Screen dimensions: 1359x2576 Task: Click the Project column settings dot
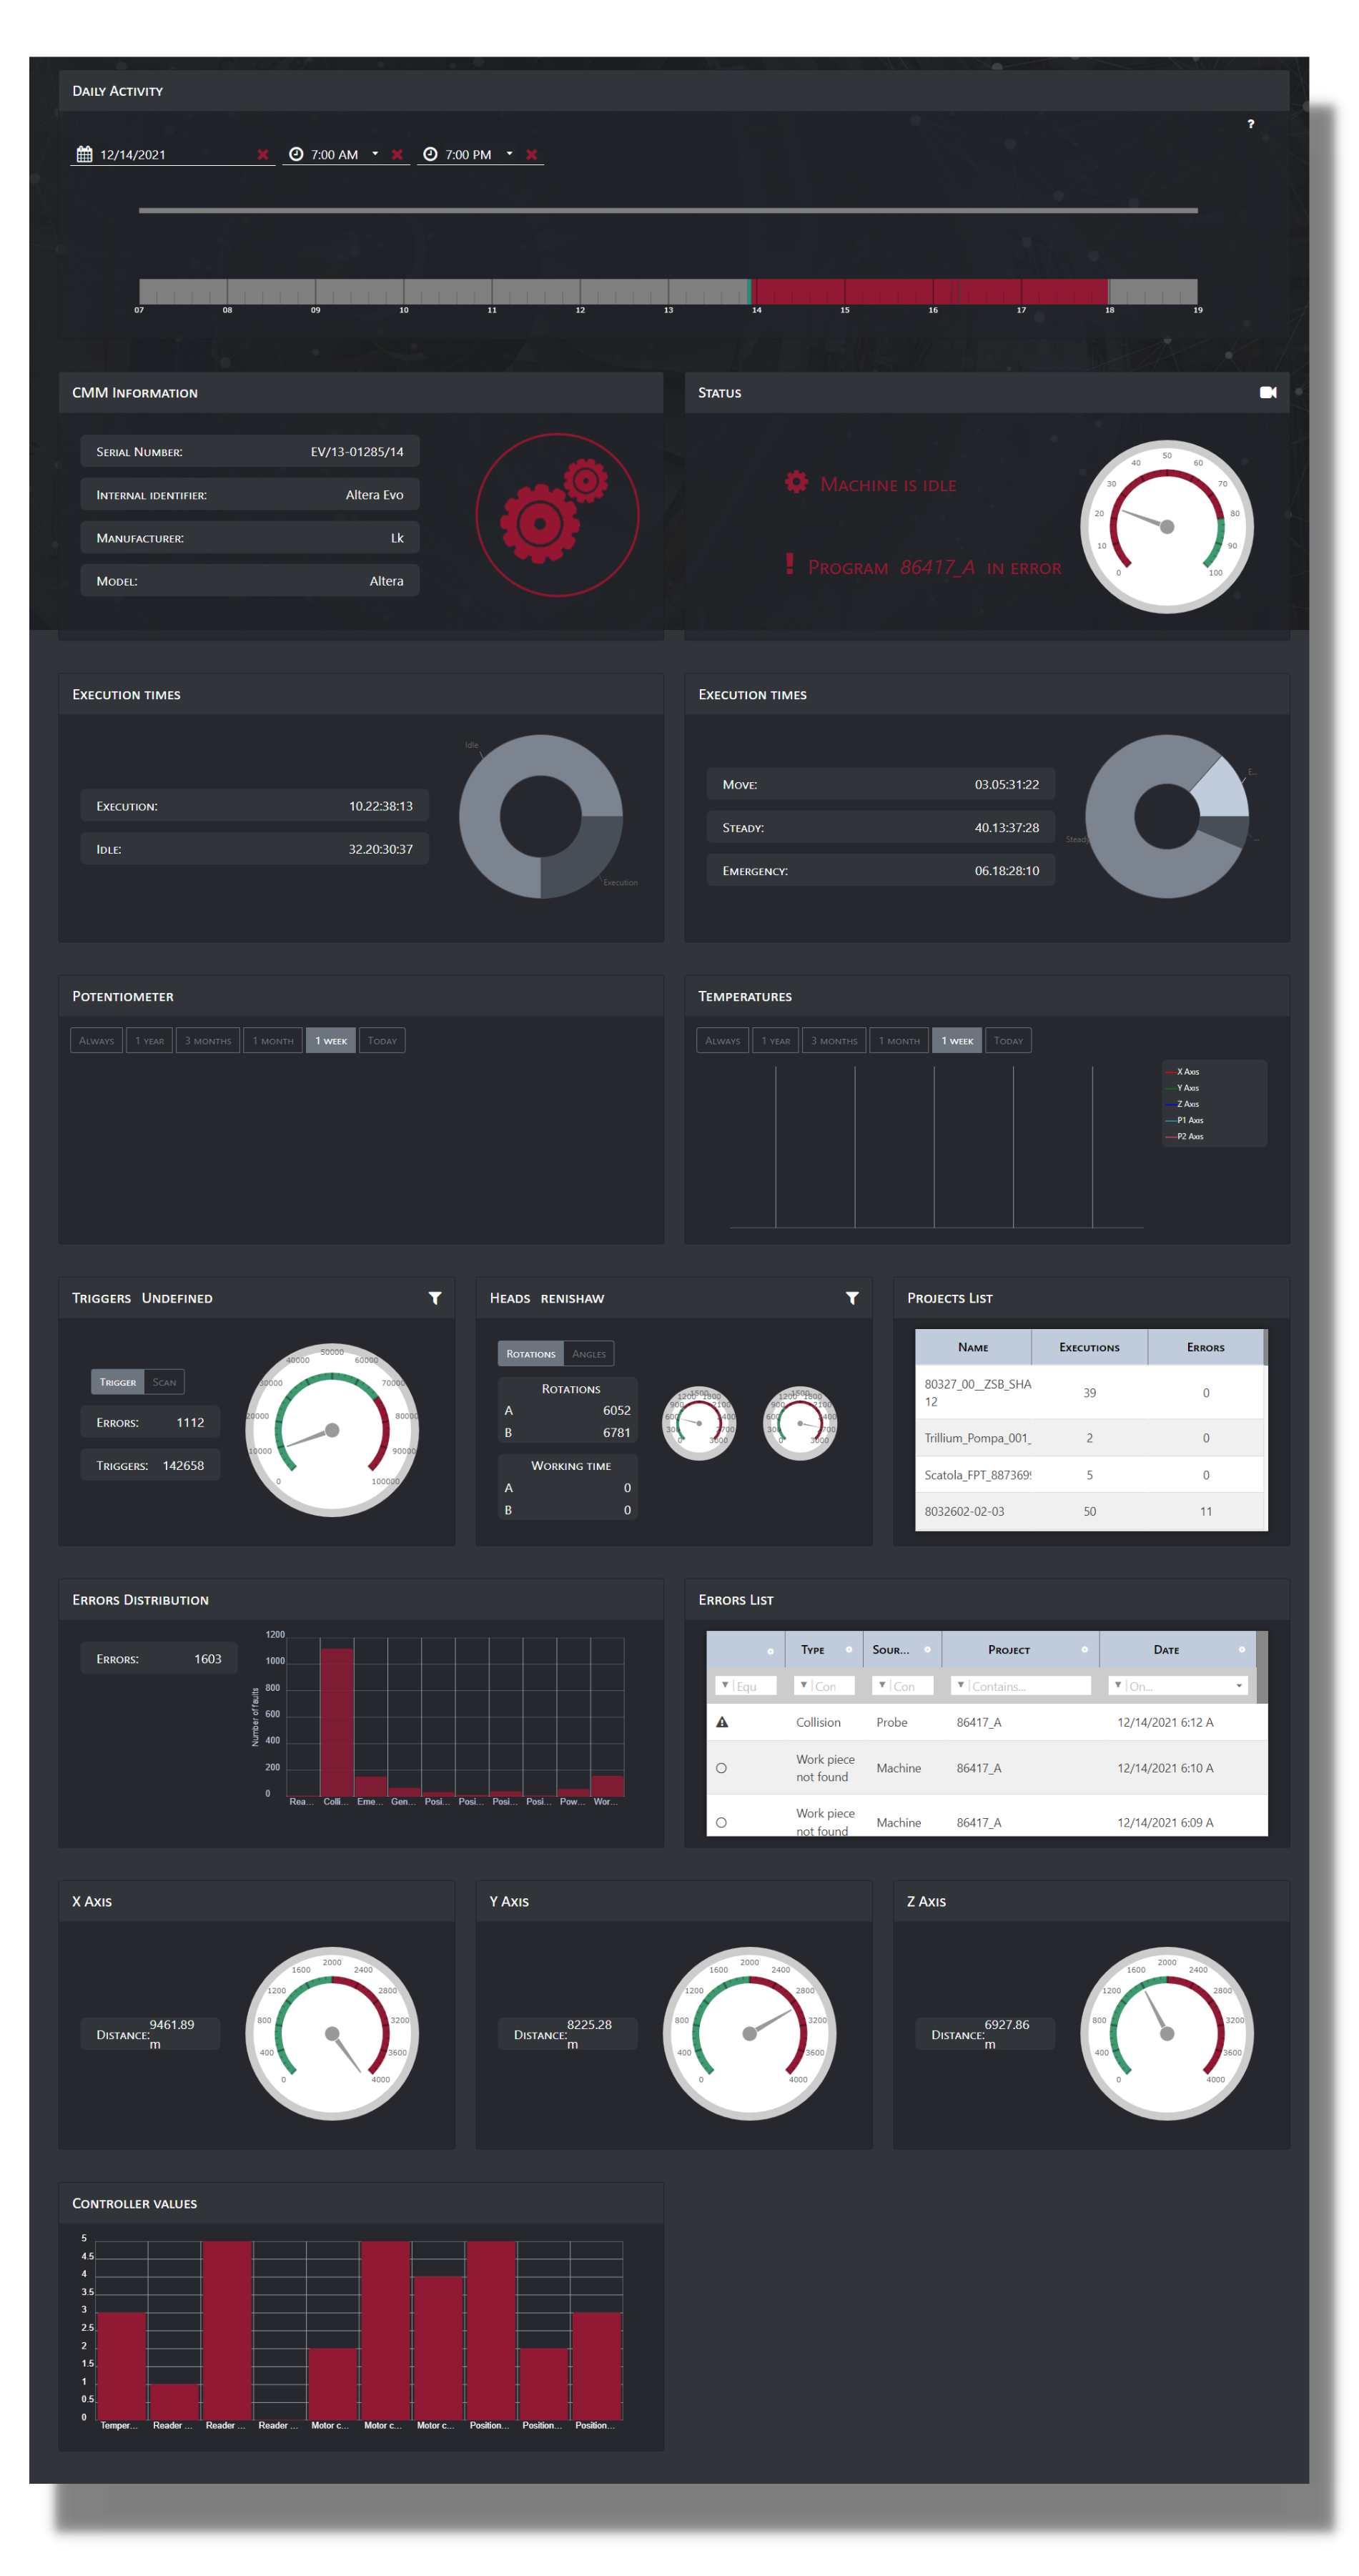1084,1649
